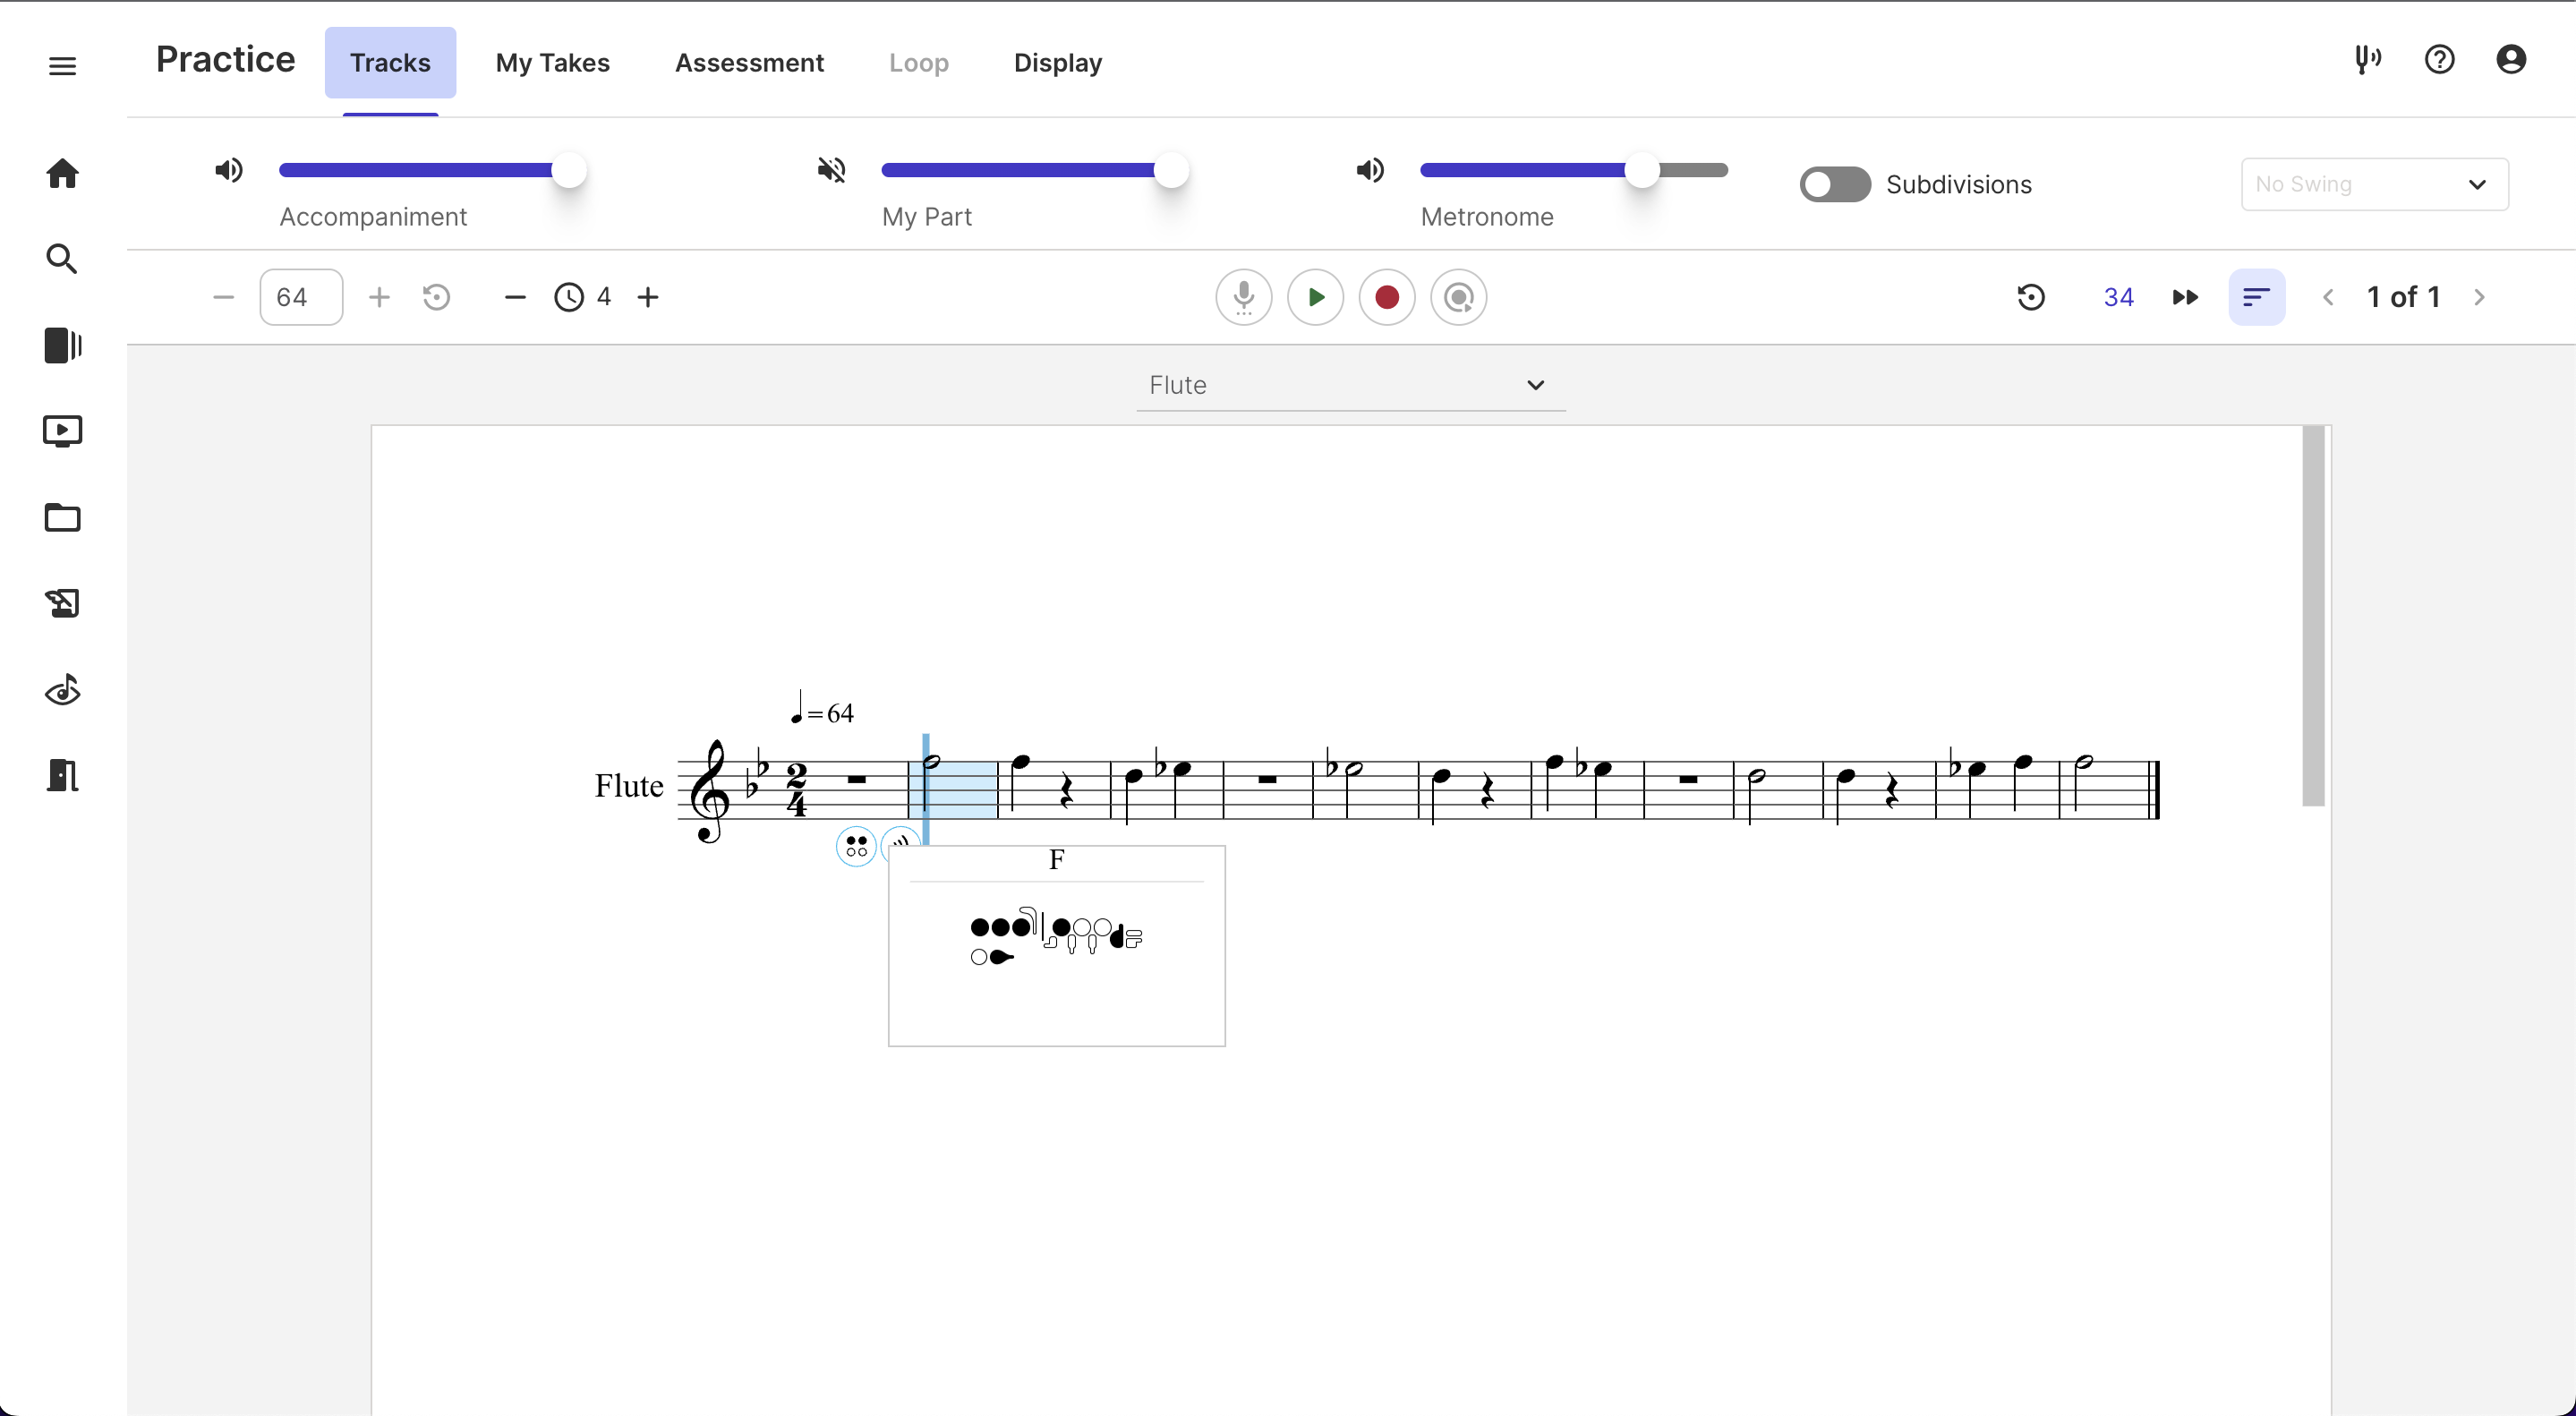Image resolution: width=2576 pixels, height=1416 pixels.
Task: Click the microphone check icon
Action: (x=1243, y=297)
